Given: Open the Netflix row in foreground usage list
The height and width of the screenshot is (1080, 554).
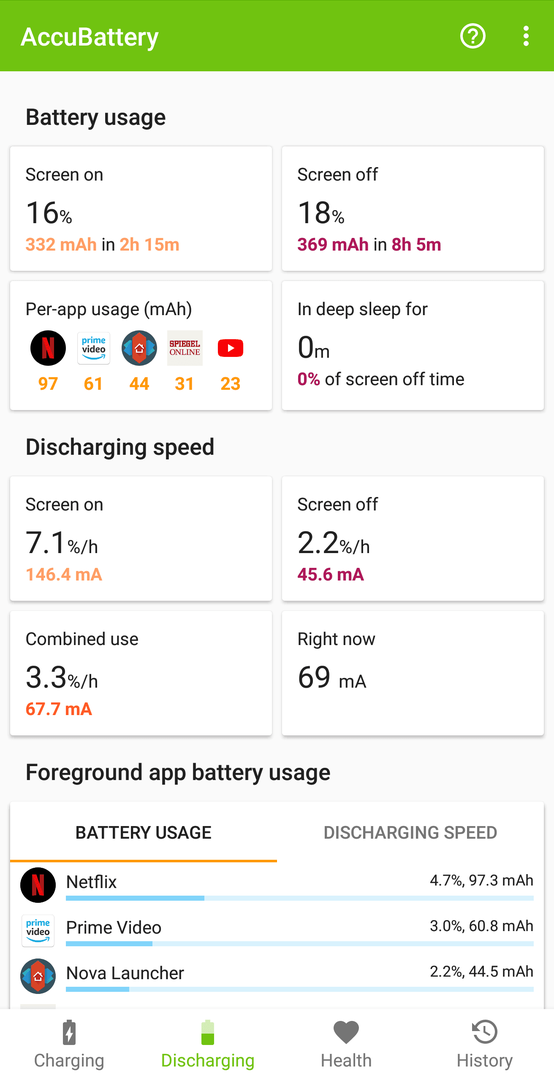Looking at the screenshot, I should click(x=277, y=885).
